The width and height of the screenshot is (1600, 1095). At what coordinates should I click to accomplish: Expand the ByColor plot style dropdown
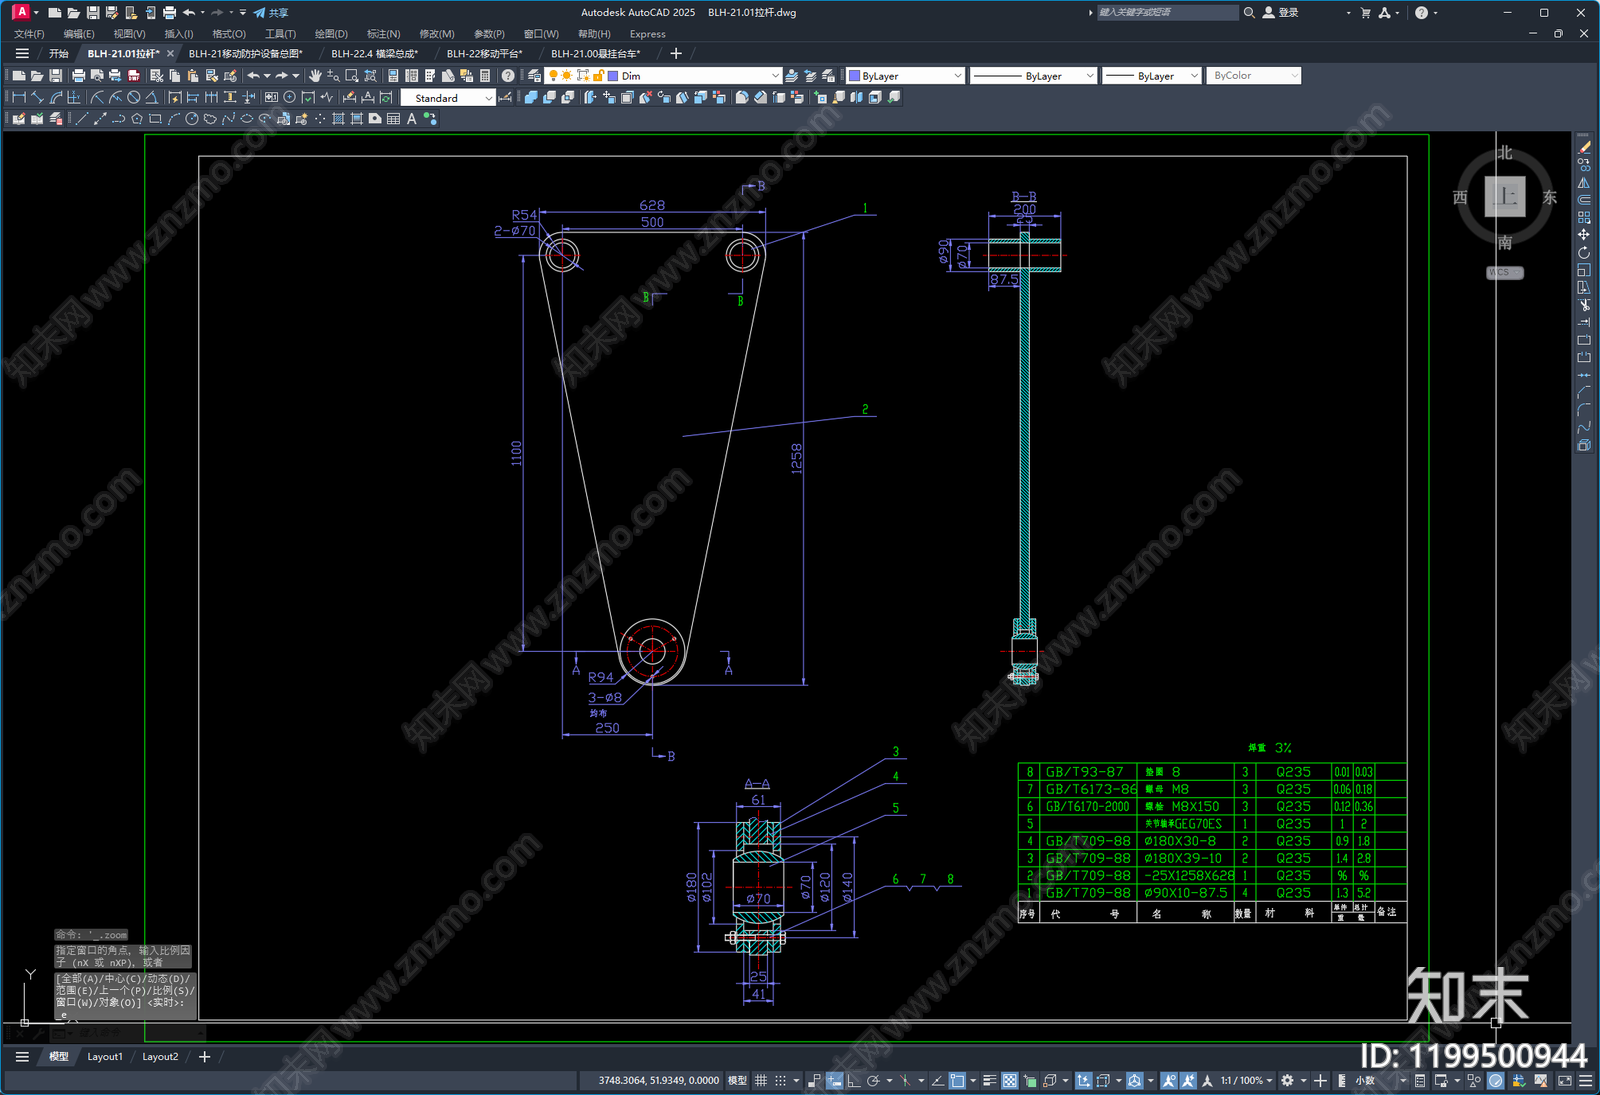[1294, 76]
